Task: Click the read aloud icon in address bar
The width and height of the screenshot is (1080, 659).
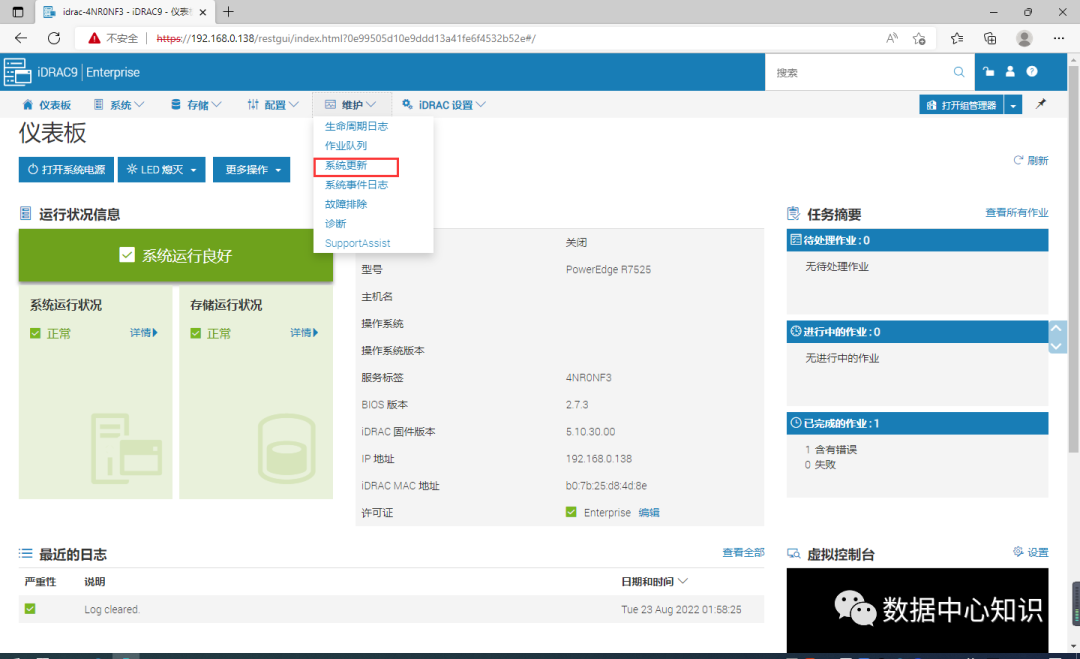Action: point(891,38)
